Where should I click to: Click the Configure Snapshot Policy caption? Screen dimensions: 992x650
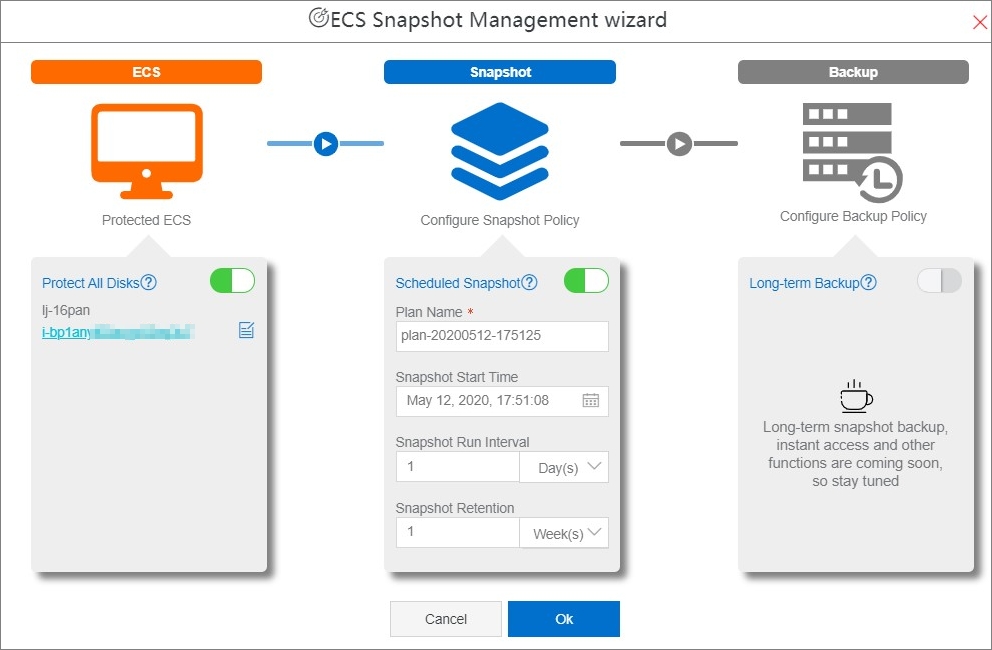click(x=500, y=220)
